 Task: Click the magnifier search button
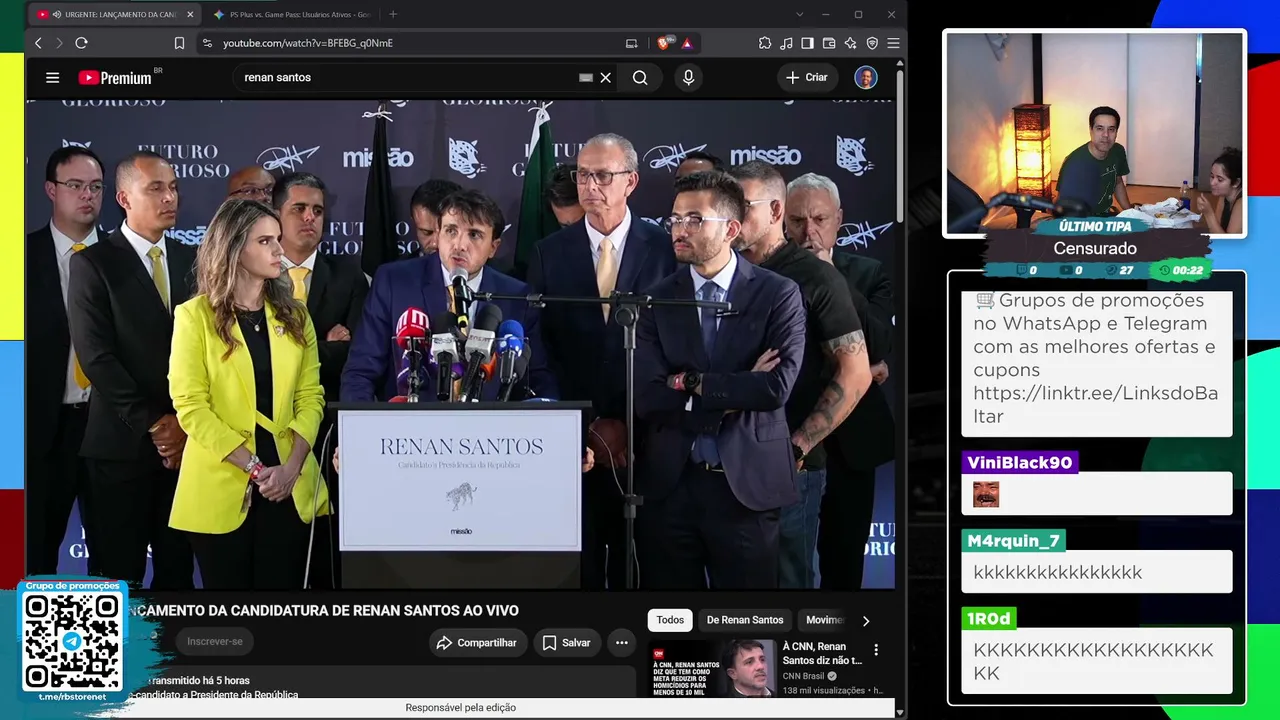[x=640, y=77]
